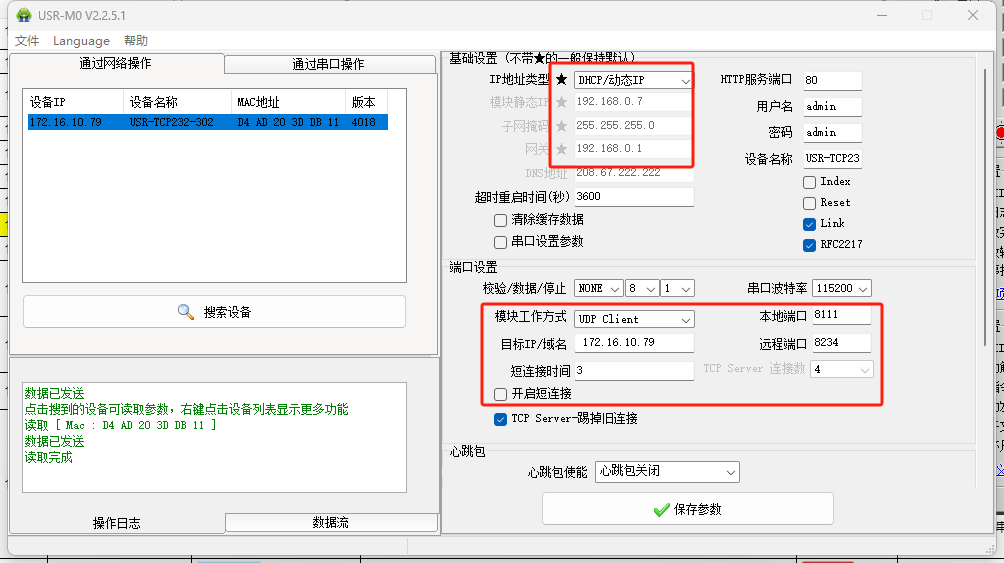This screenshot has width=1004, height=563.
Task: Click the log line 读取完成
Action: 49,457
